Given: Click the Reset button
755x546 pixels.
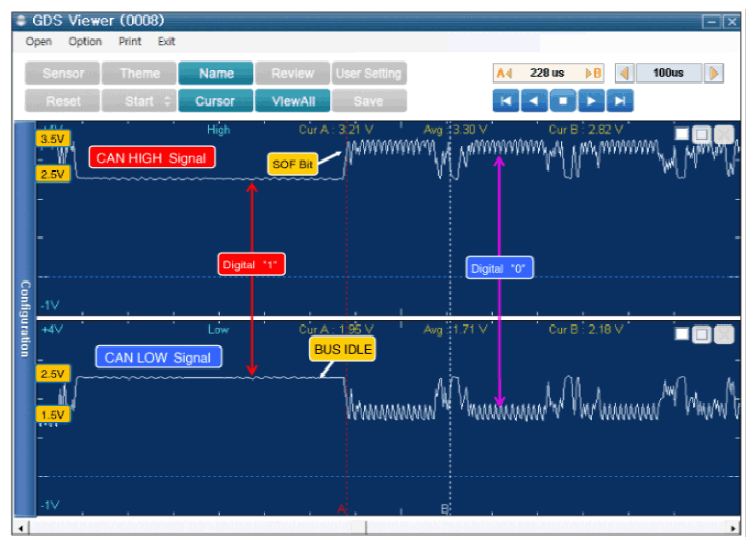Looking at the screenshot, I should click(x=63, y=101).
